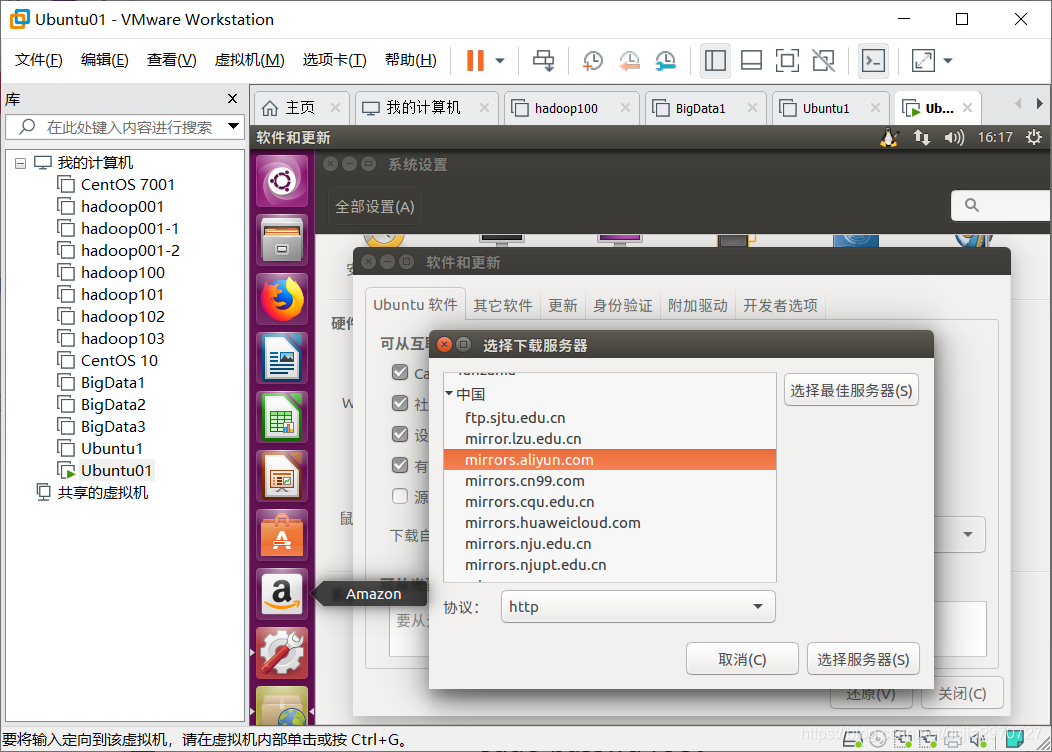Viewport: 1052px width, 752px height.
Task: Open Ubuntu Software Center launcher icon
Action: pos(282,535)
